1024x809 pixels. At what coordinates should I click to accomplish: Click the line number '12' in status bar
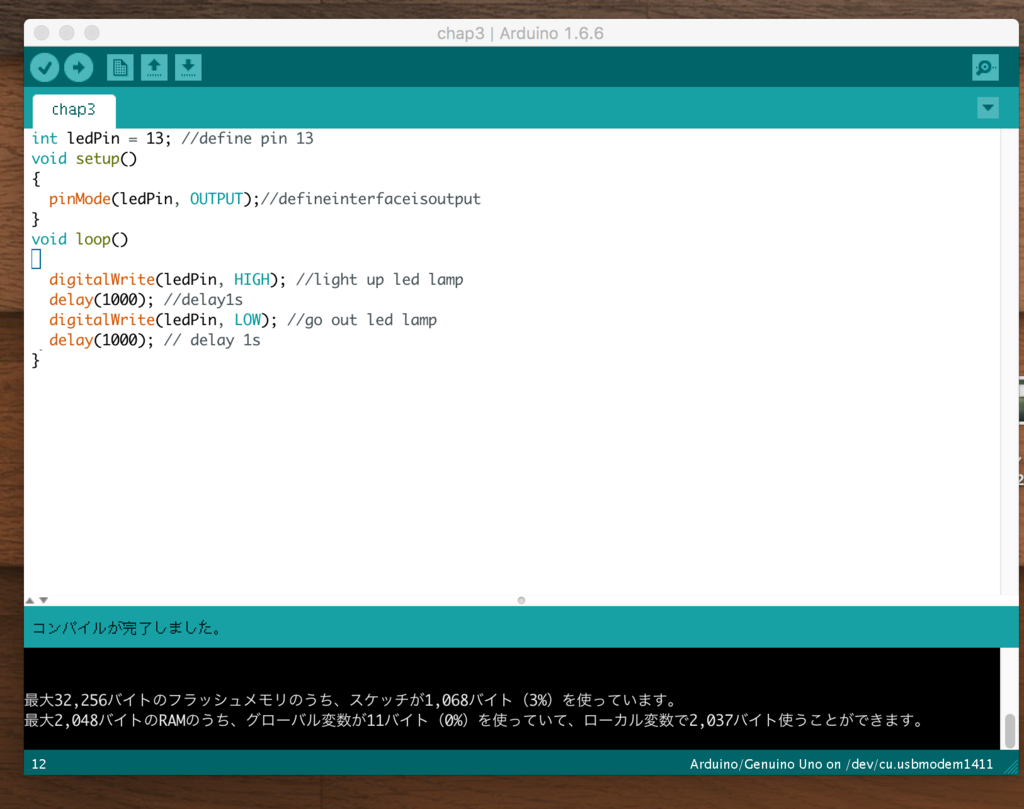pyautogui.click(x=39, y=764)
